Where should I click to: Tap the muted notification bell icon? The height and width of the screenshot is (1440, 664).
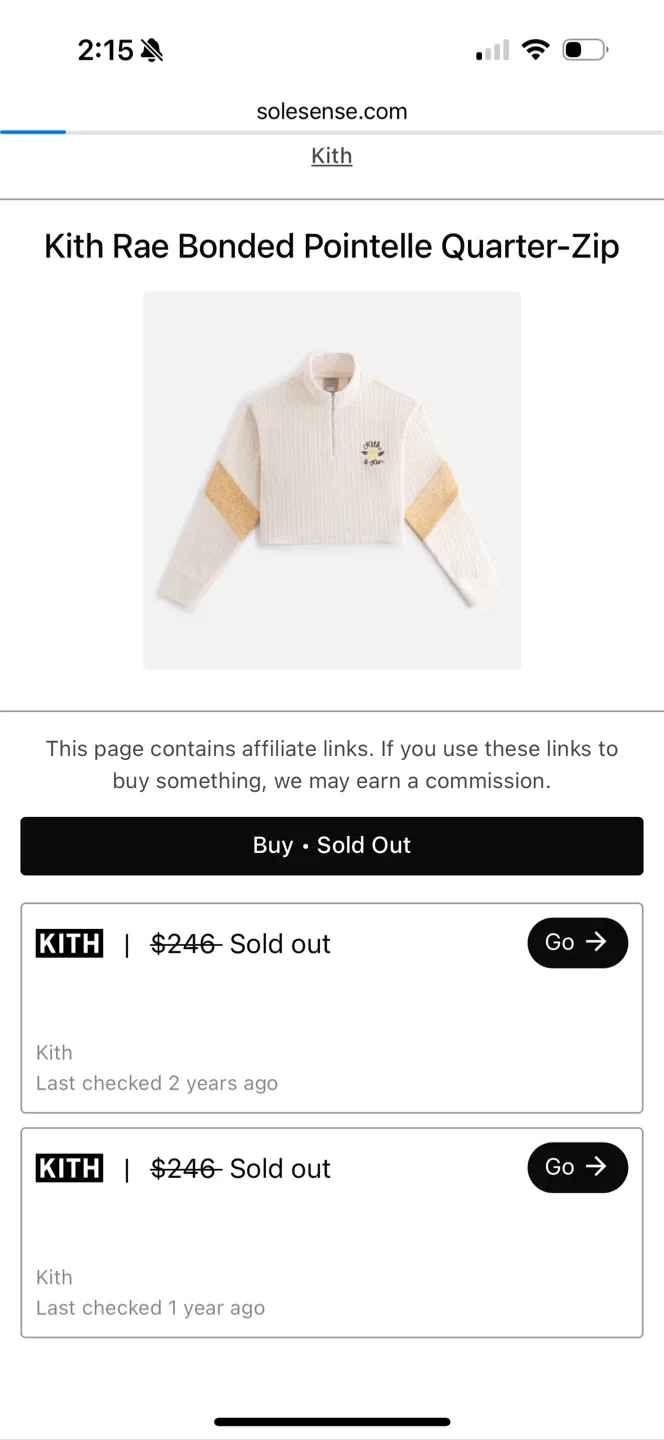pyautogui.click(x=152, y=48)
